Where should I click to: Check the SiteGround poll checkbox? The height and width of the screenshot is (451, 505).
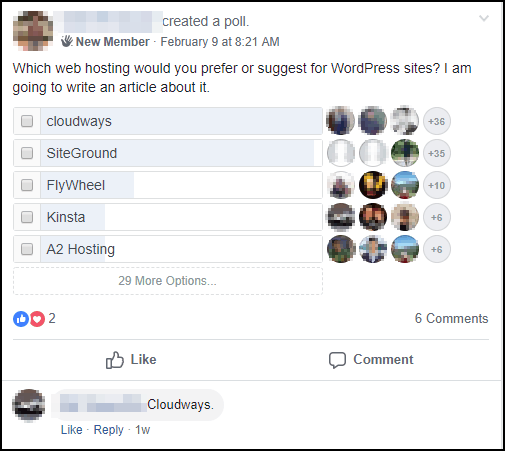pos(27,153)
